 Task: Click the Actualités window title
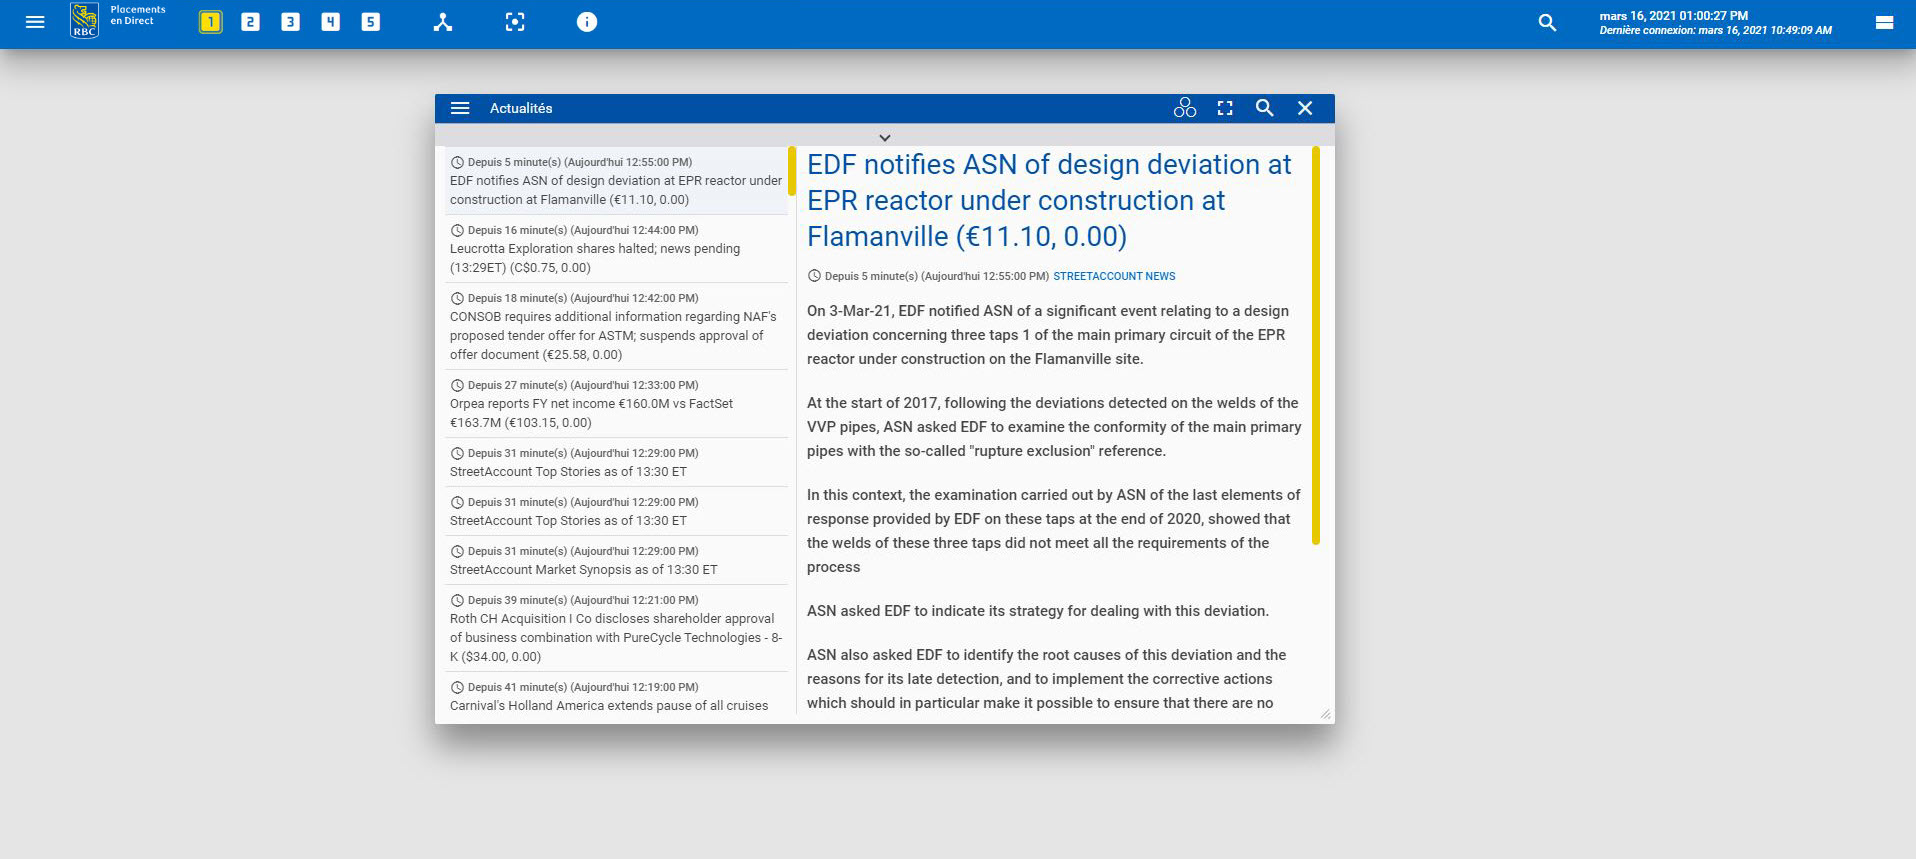point(521,108)
